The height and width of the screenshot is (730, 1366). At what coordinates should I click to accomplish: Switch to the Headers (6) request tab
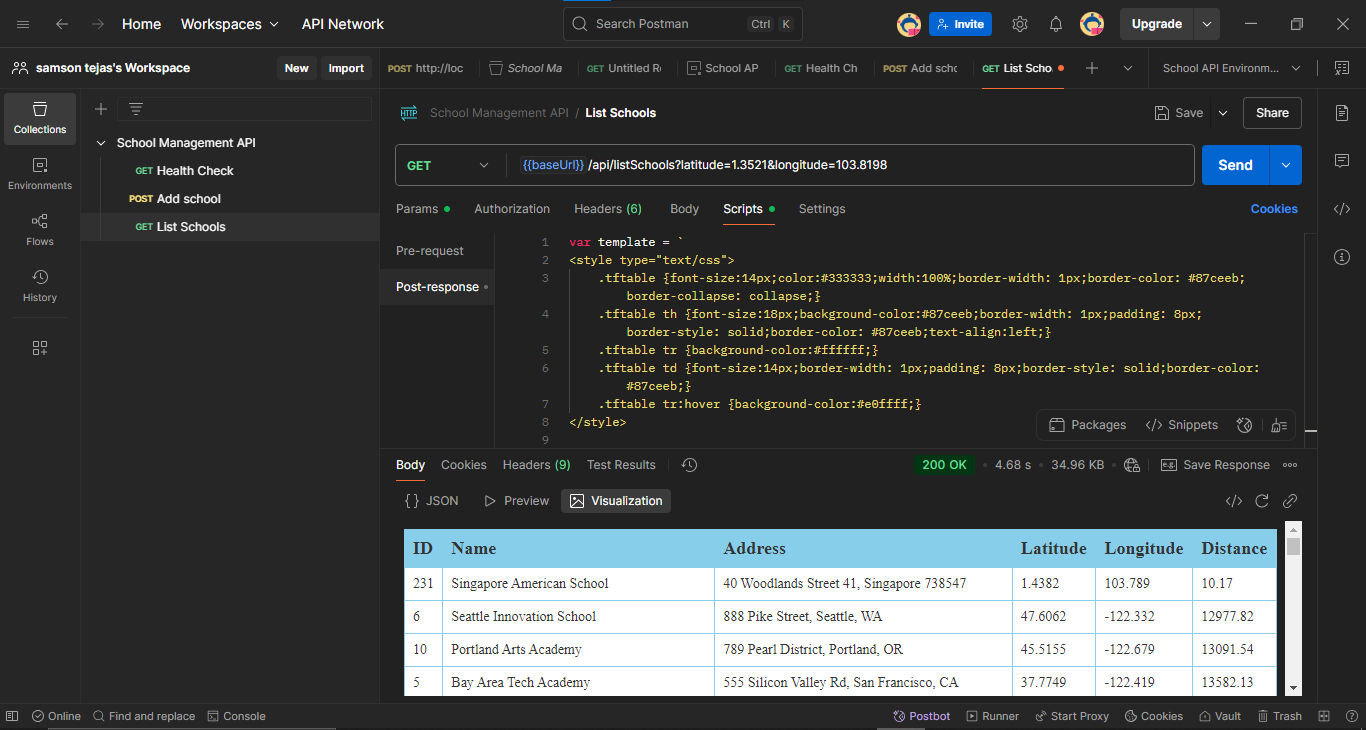(608, 209)
